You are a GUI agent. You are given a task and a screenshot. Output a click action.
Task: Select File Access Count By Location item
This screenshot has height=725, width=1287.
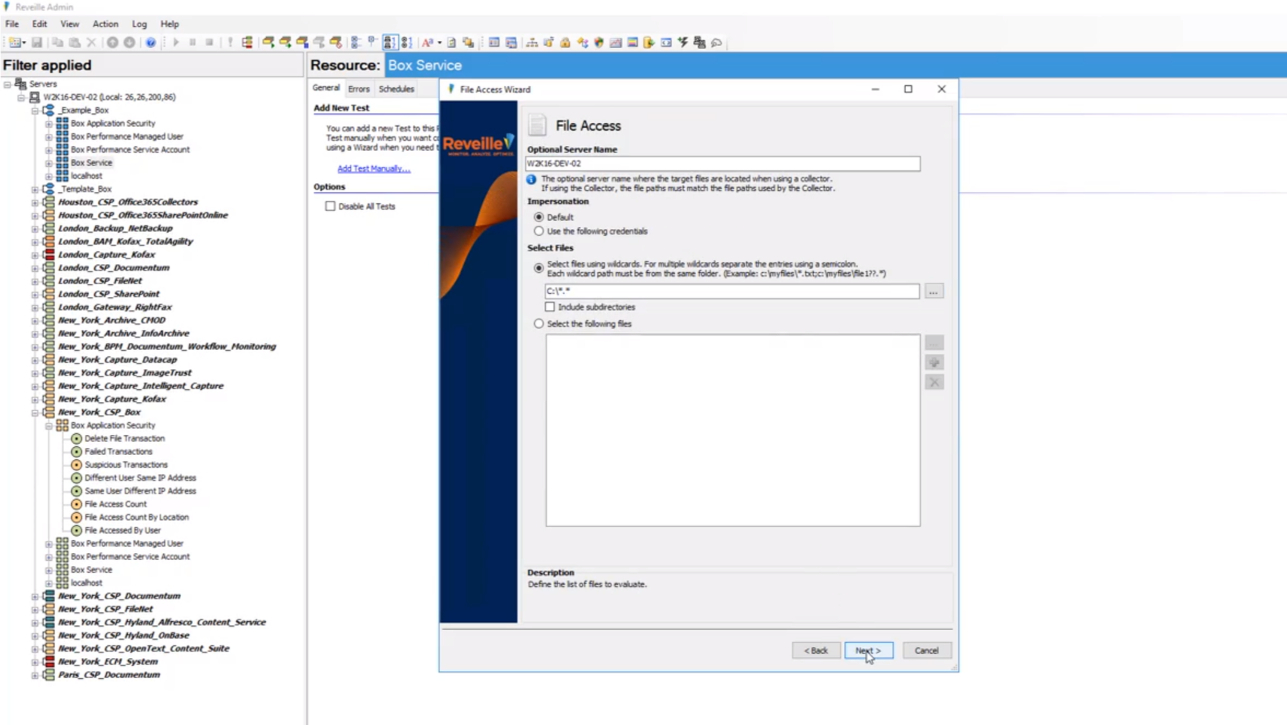click(x=137, y=517)
